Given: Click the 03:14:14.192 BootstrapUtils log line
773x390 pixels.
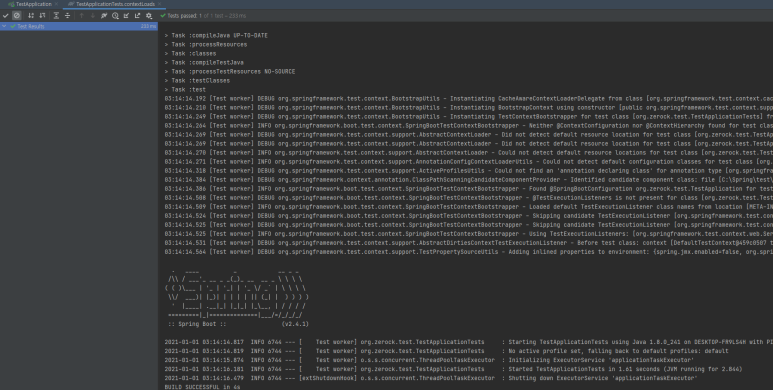Looking at the screenshot, I should tap(468, 99).
